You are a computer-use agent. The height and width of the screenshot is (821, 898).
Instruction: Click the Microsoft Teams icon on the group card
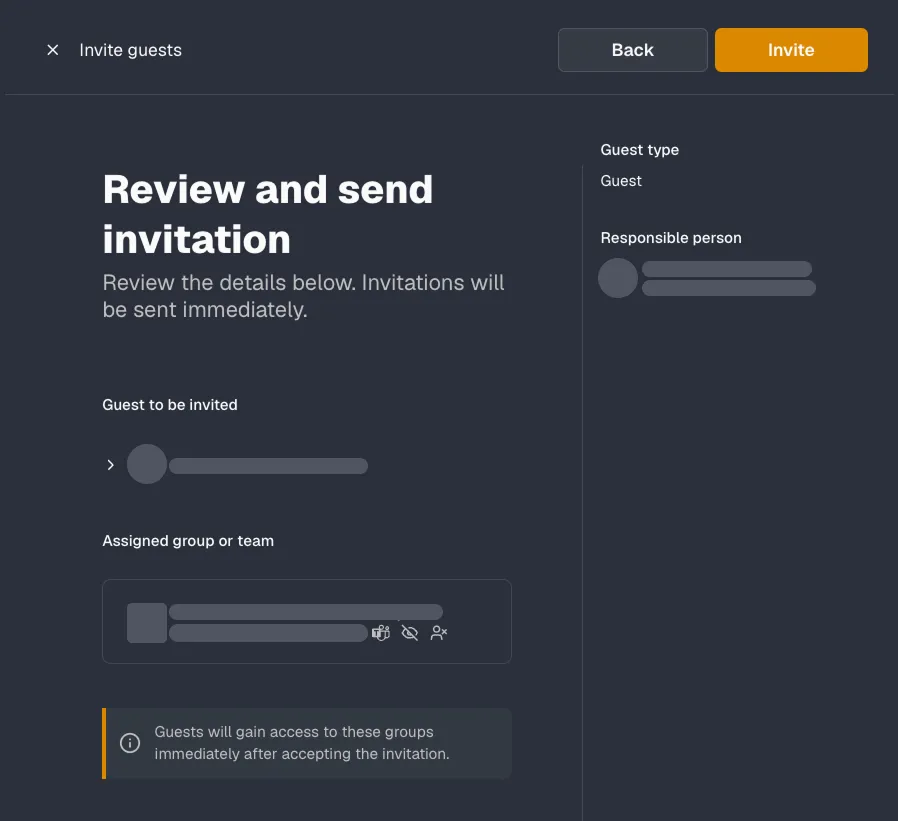coord(381,633)
